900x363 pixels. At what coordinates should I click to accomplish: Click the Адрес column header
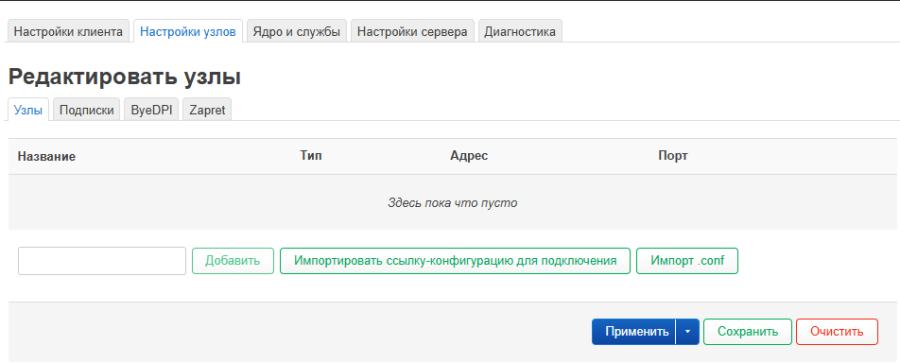point(469,156)
